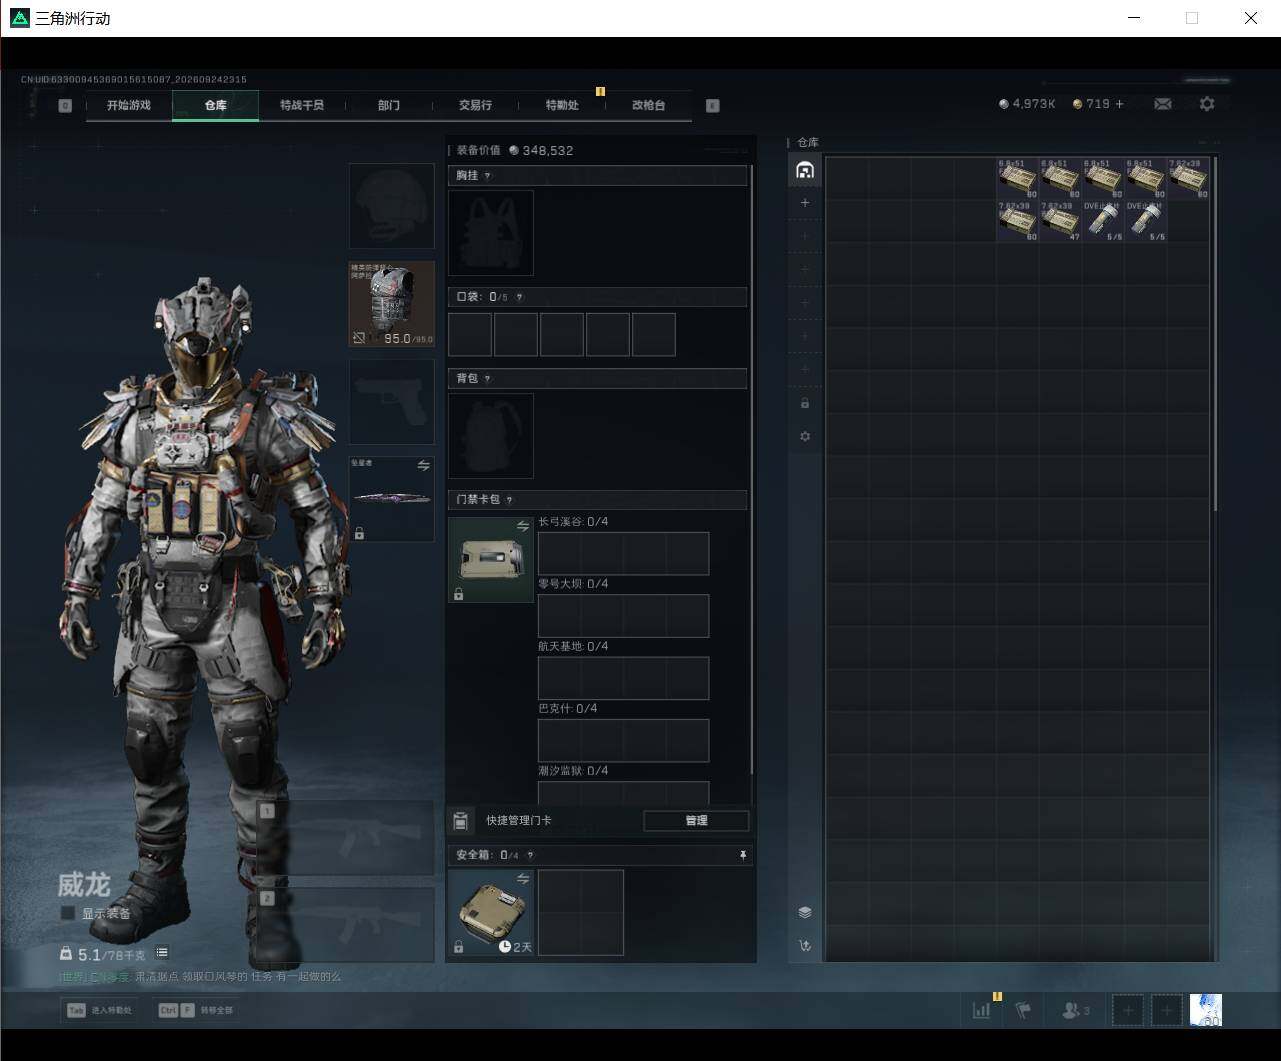Viewport: 1281px width, 1061px height.
Task: Select the first DVE item showing 5/5
Action: [x=1103, y=221]
